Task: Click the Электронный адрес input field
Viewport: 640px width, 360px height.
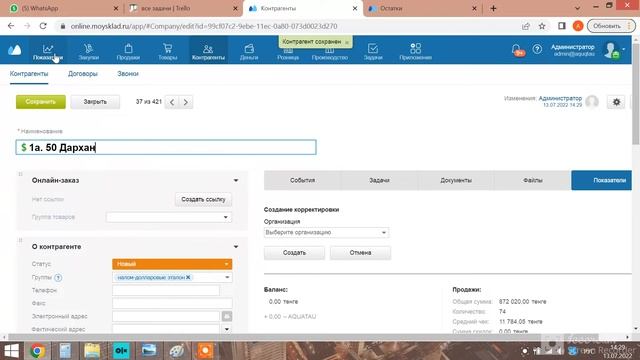Action: point(166,316)
